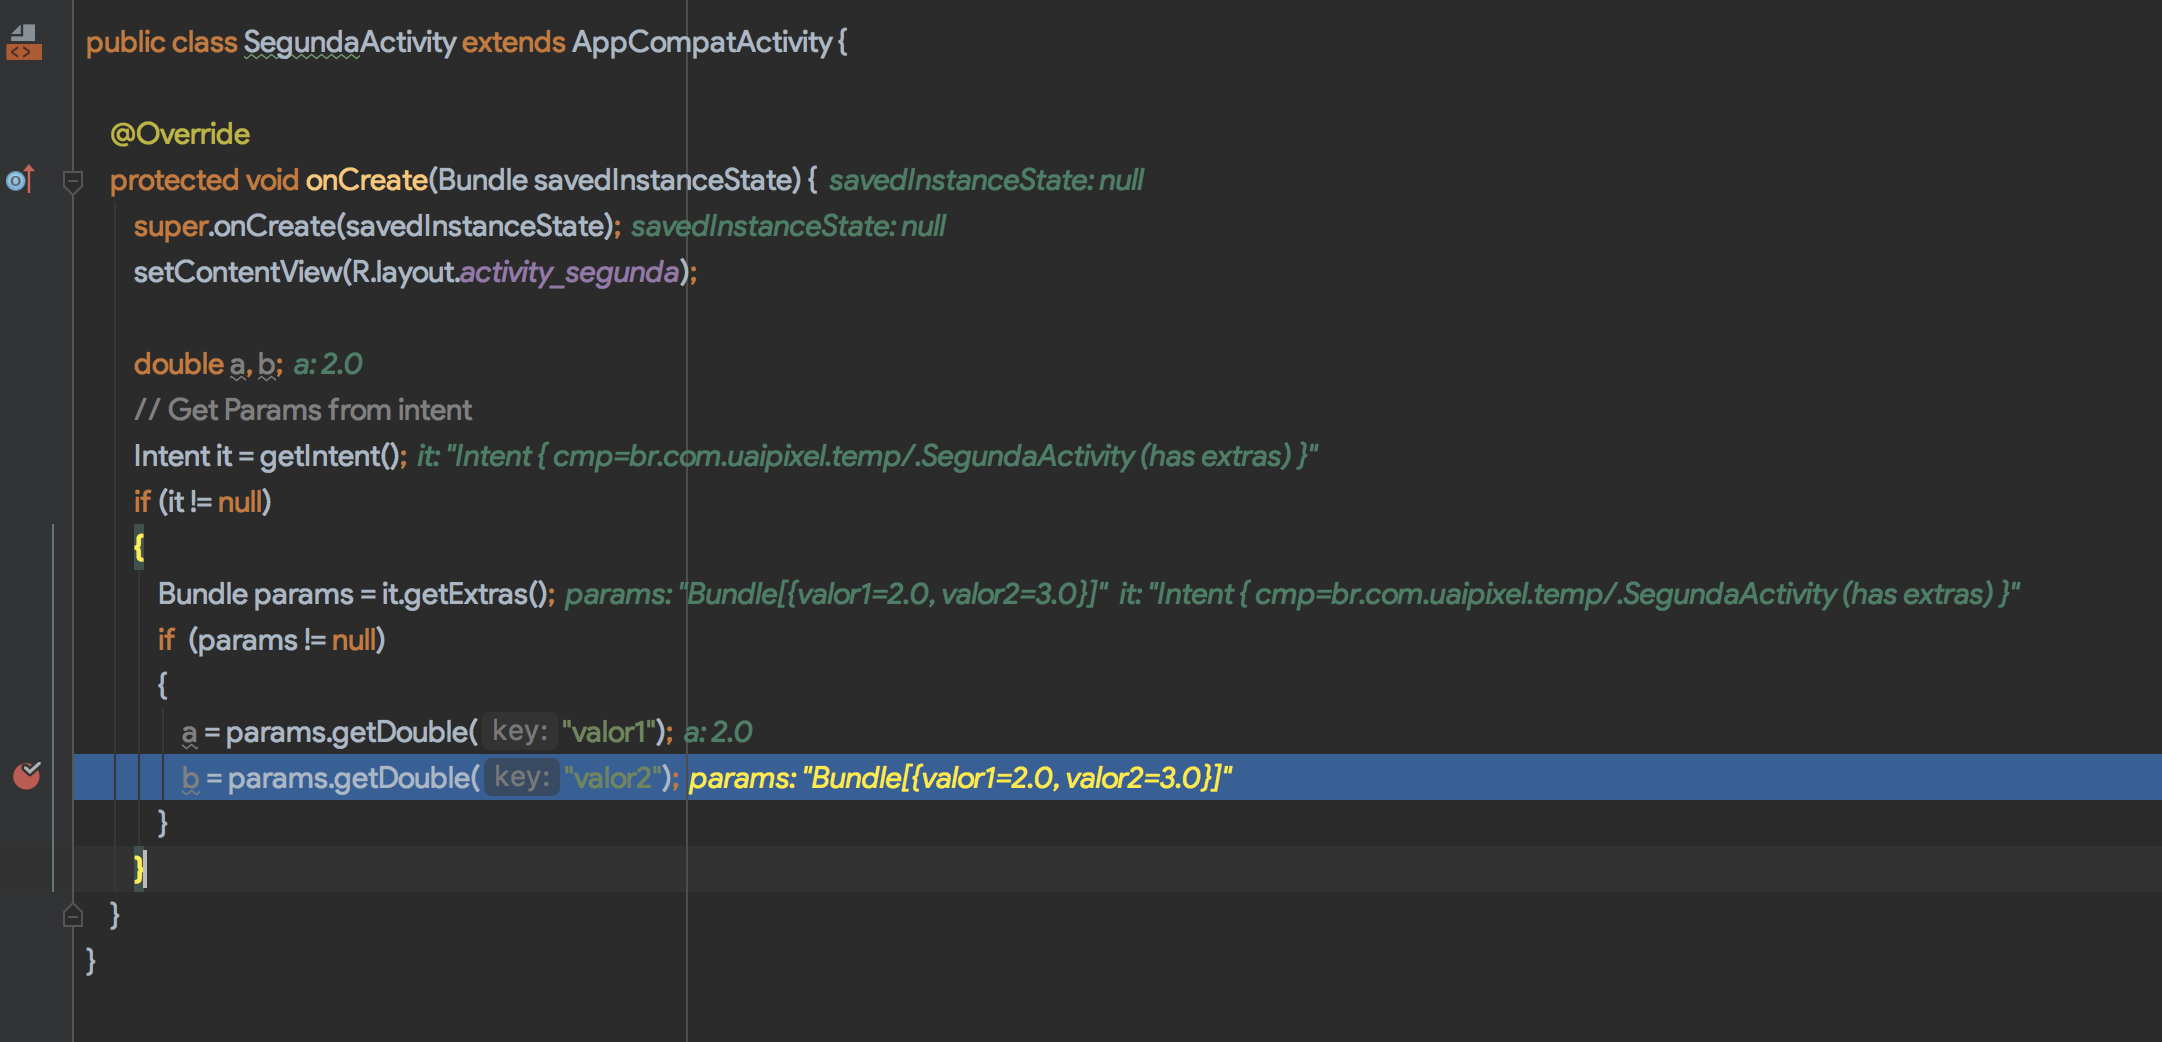Screen dimensions: 2162x1042
Task: Click onCreate in the method declaration
Action: point(367,180)
